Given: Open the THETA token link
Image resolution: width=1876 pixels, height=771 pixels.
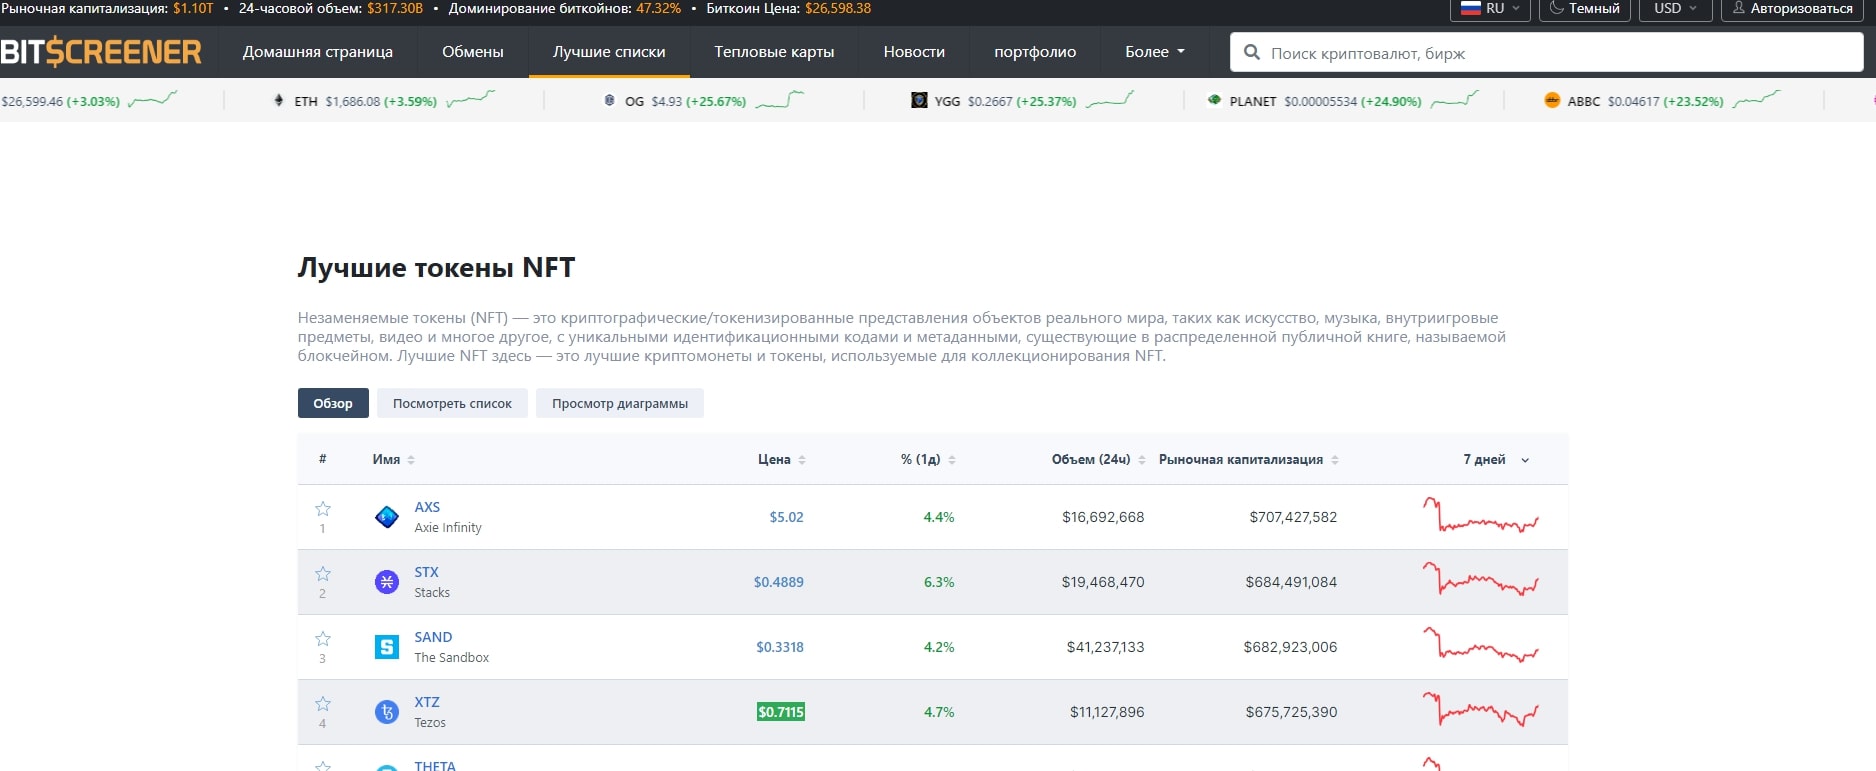Looking at the screenshot, I should pyautogui.click(x=435, y=765).
